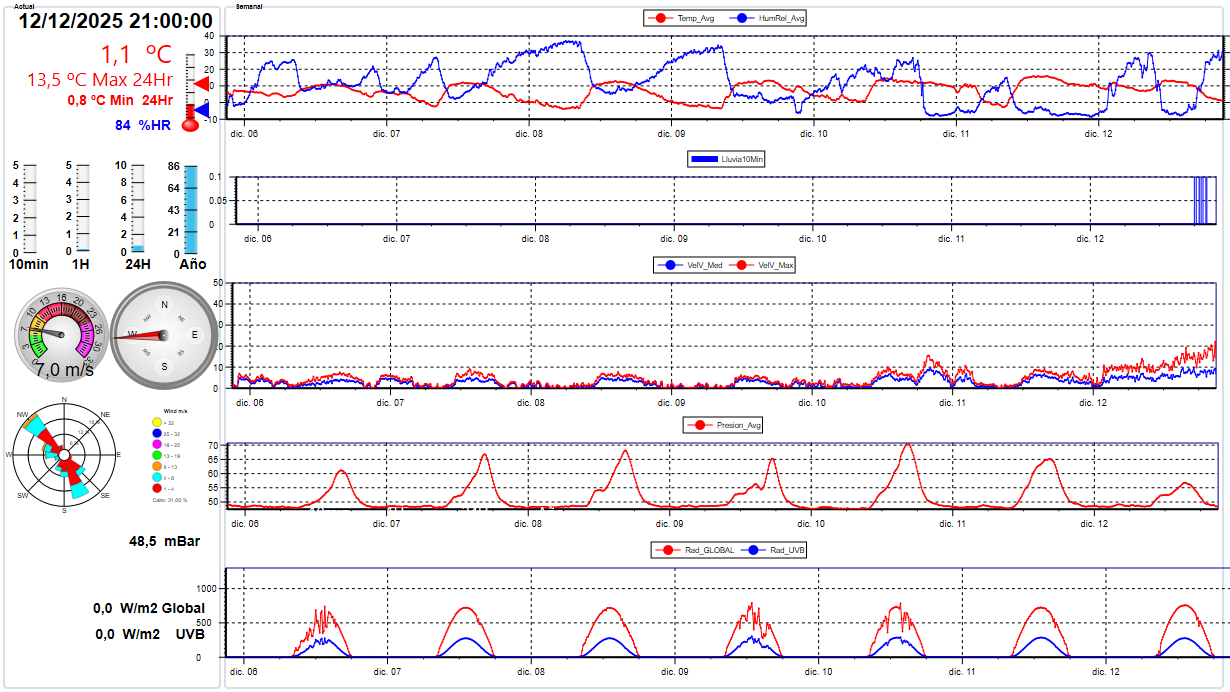This screenshot has height=692, width=1230.
Task: Click the blue Rad_UVB legend marker
Action: coord(753,550)
